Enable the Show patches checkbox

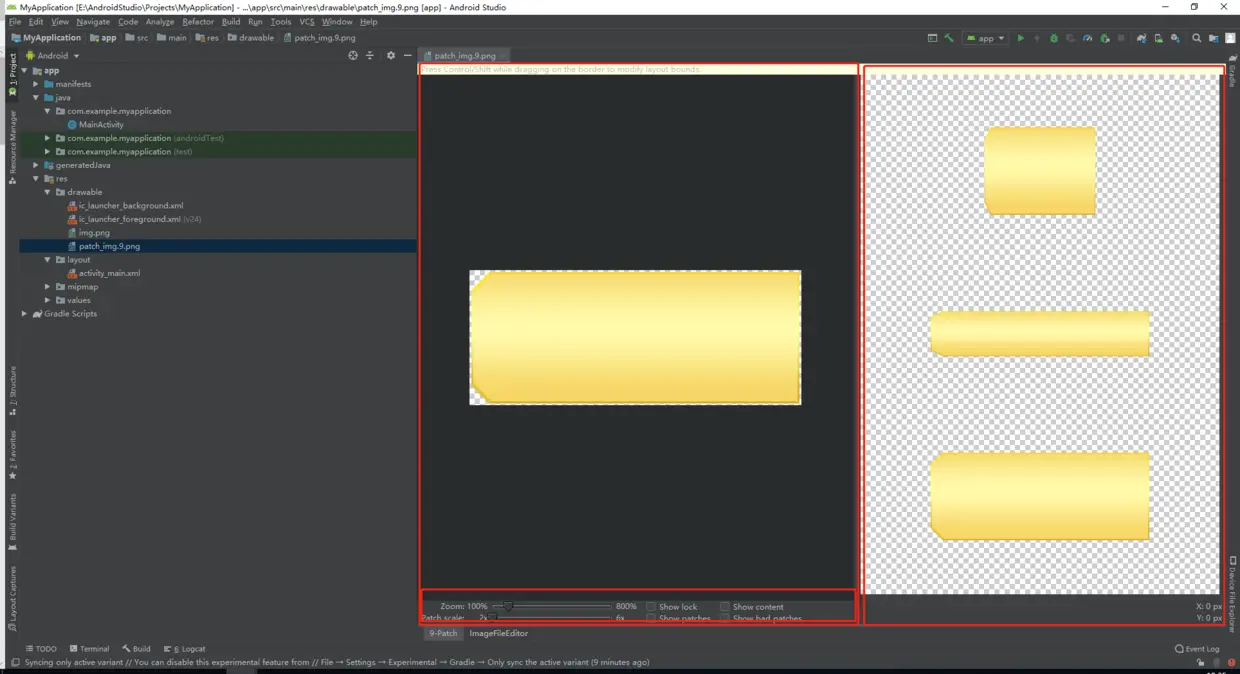click(651, 619)
